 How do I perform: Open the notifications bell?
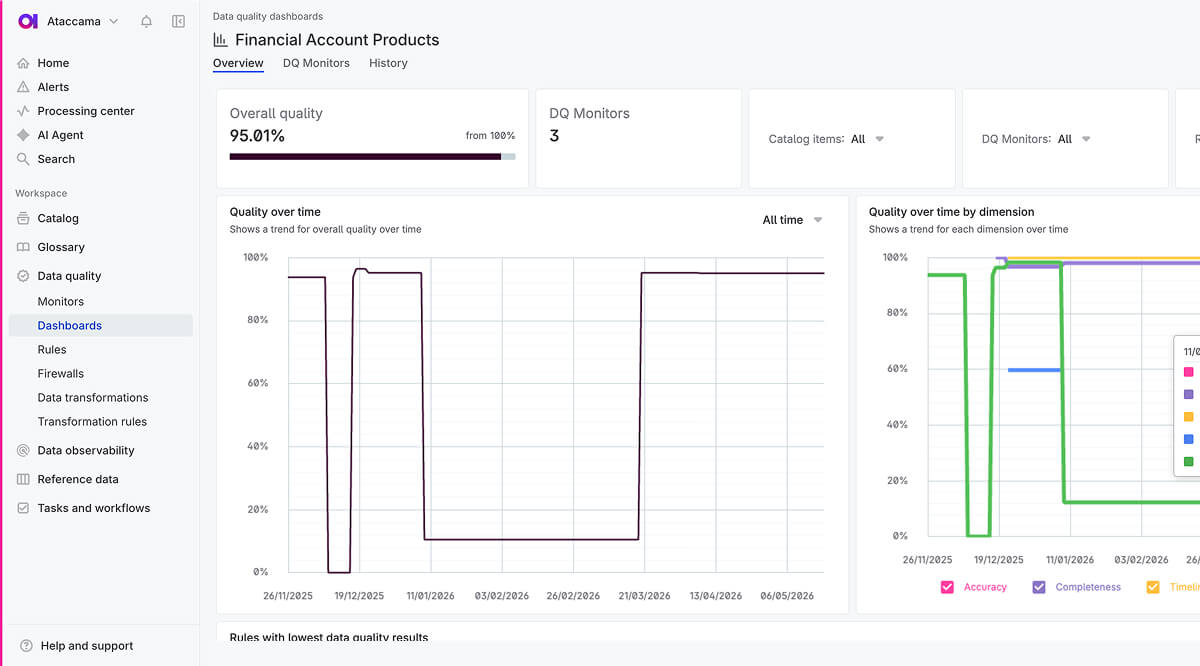pos(146,21)
